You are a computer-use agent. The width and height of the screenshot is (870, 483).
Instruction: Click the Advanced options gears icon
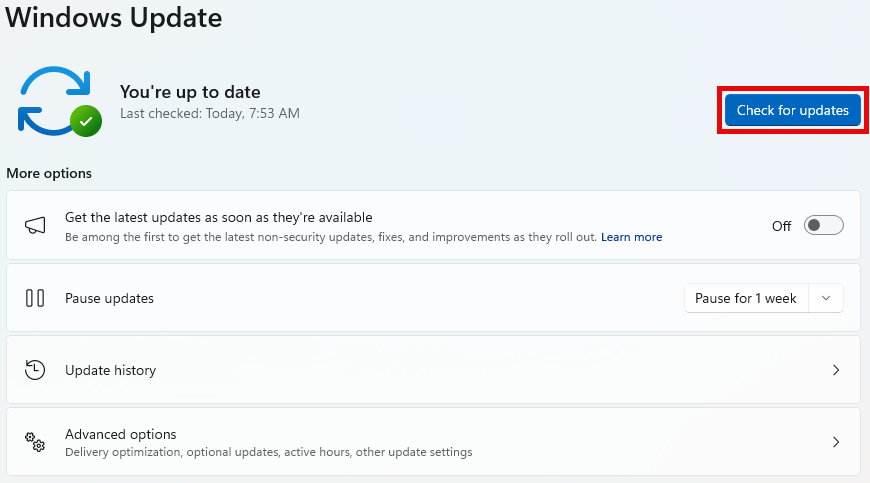35,442
